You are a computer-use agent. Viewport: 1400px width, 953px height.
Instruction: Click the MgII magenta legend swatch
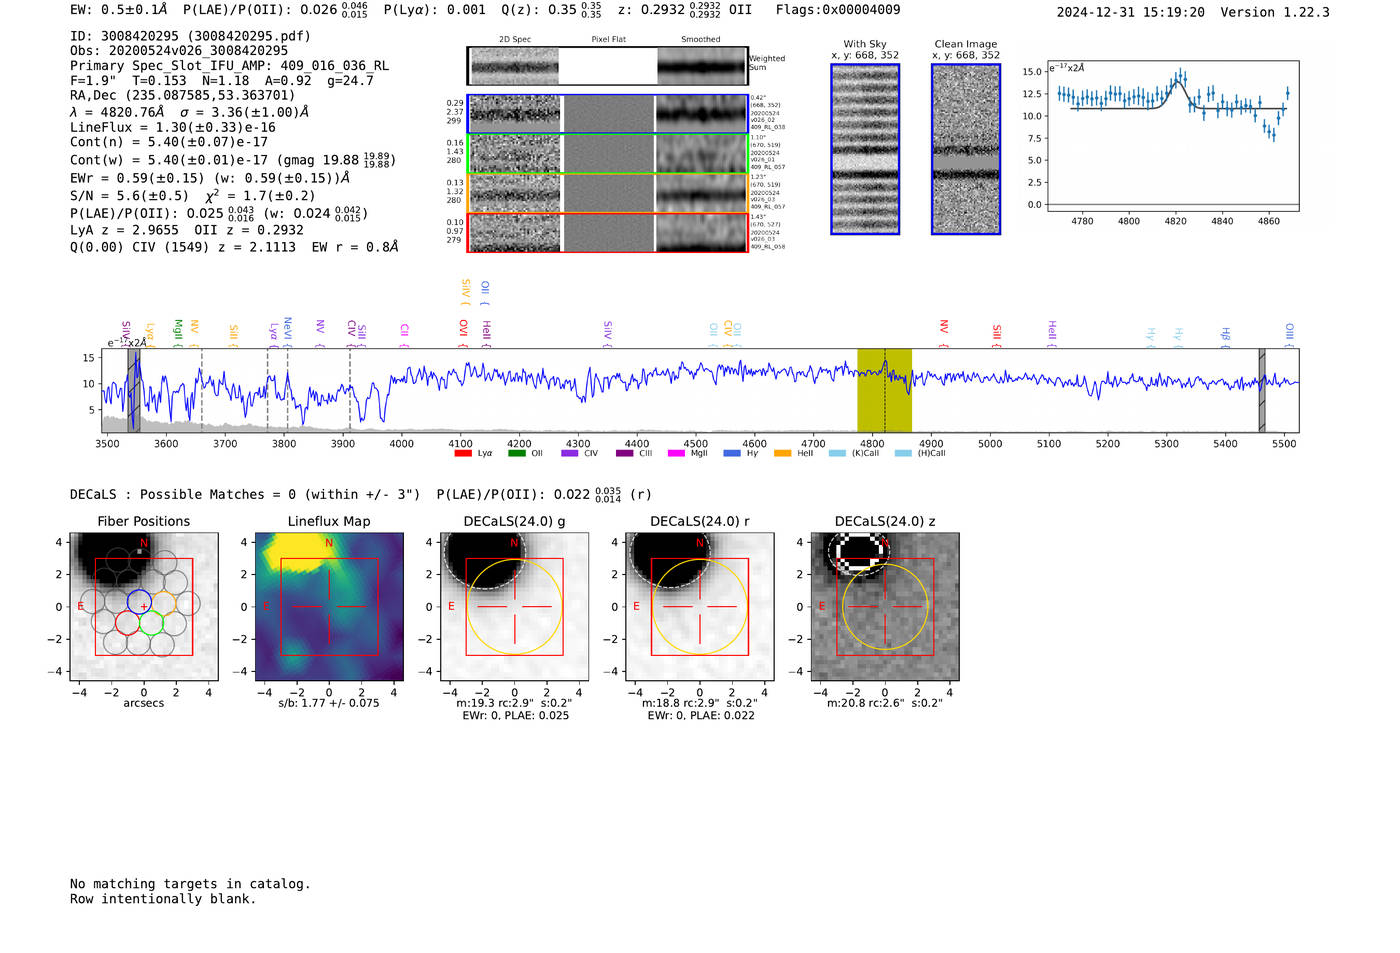677,453
